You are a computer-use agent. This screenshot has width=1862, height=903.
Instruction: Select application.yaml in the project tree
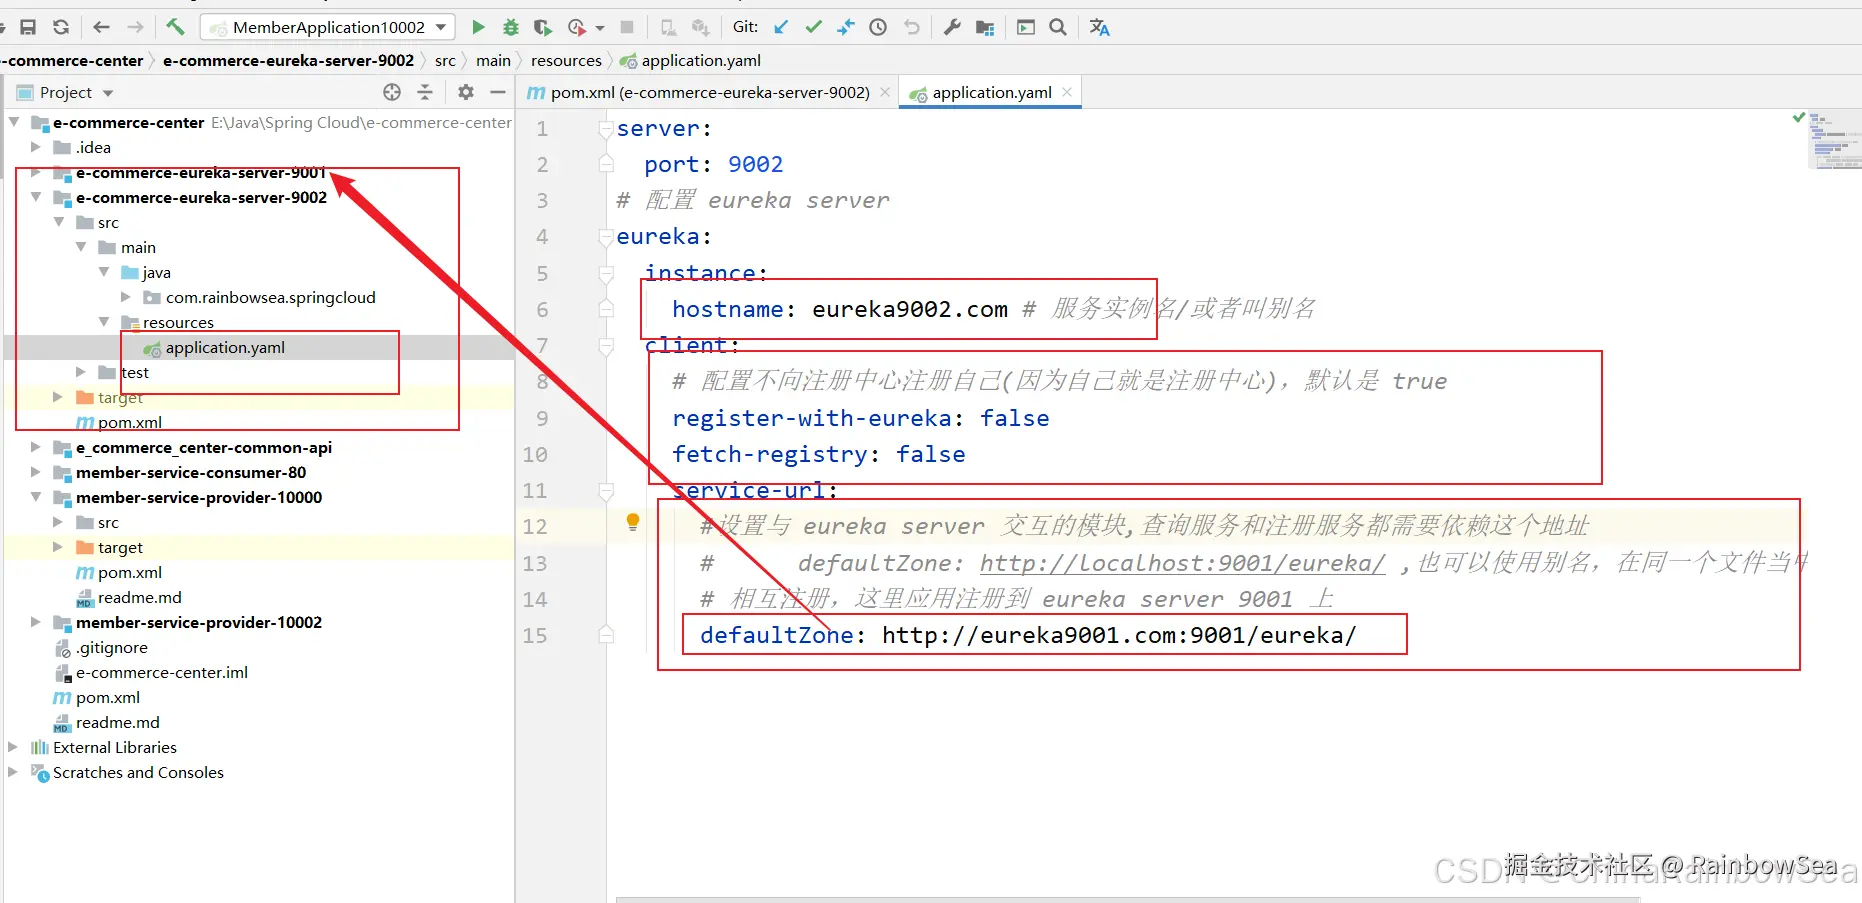(225, 347)
